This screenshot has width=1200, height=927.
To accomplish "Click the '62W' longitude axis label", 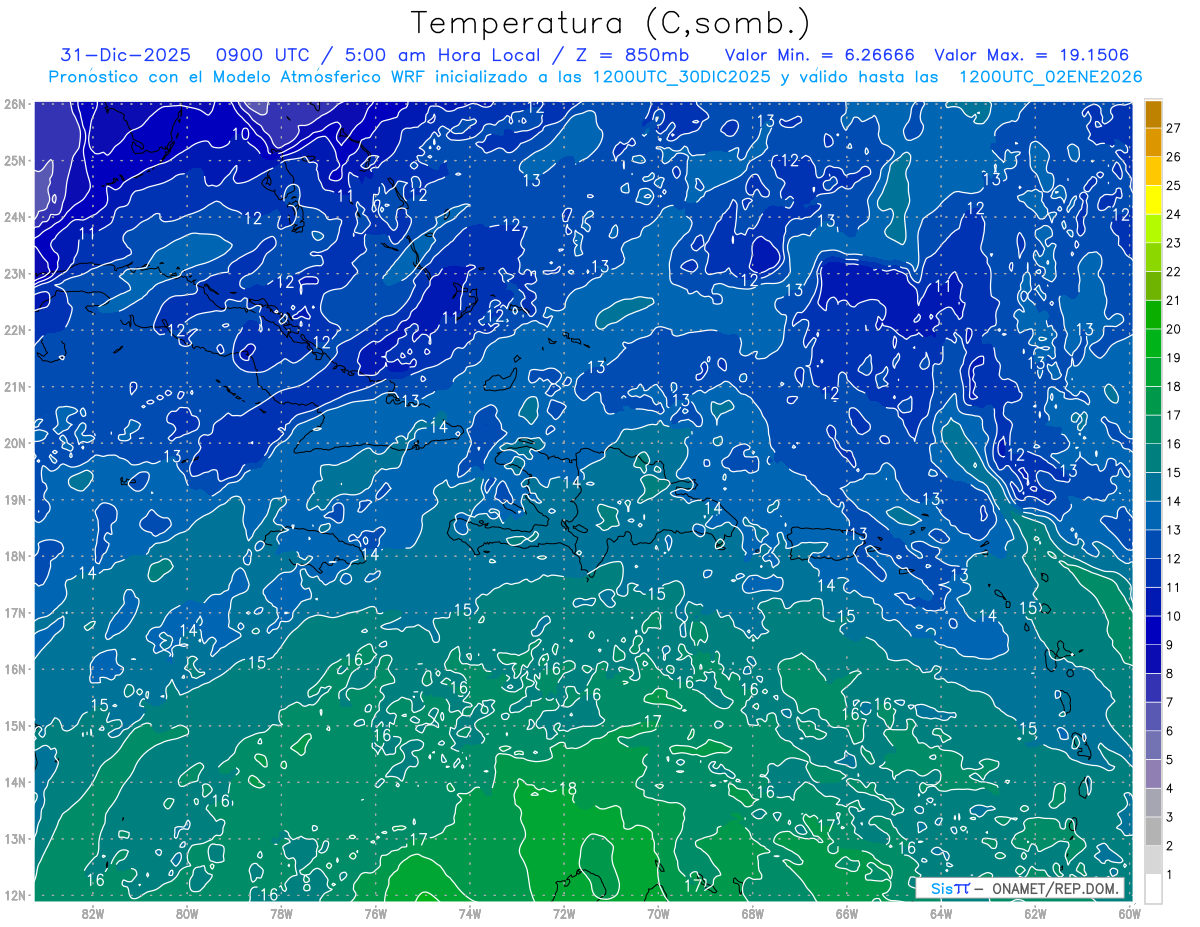I will click(1035, 912).
